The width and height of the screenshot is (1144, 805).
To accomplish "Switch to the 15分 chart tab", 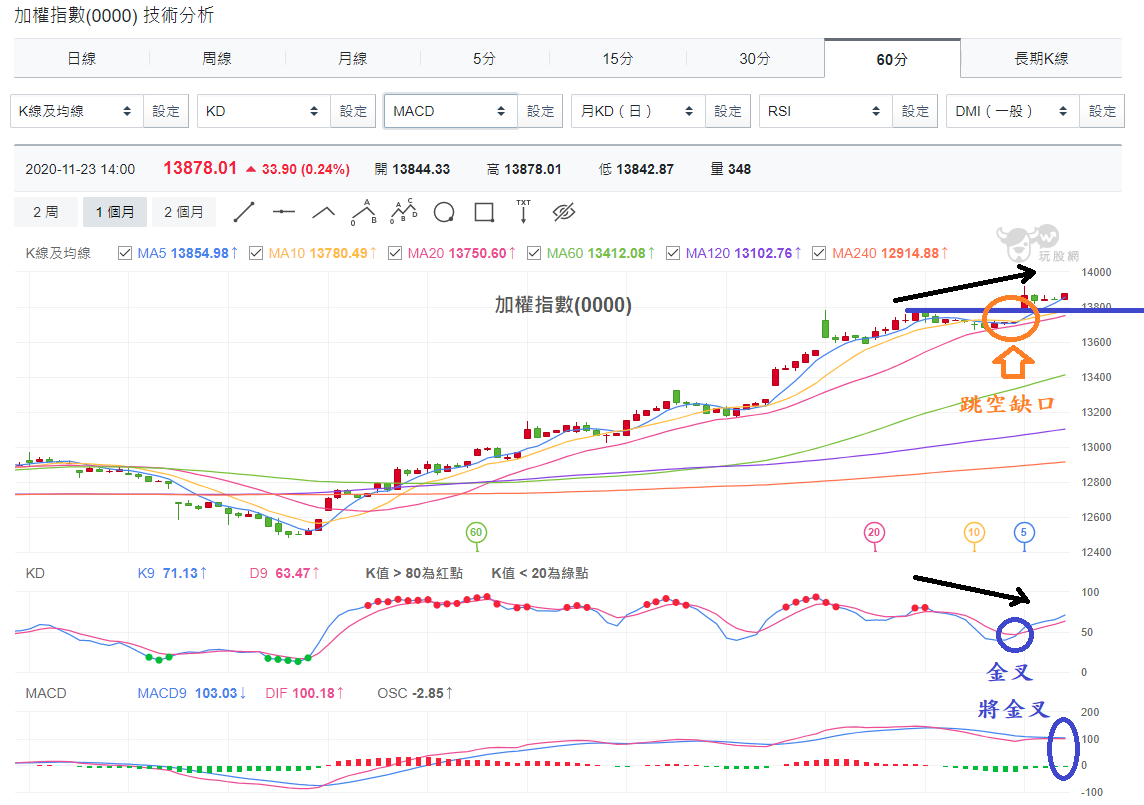I will [x=617, y=58].
